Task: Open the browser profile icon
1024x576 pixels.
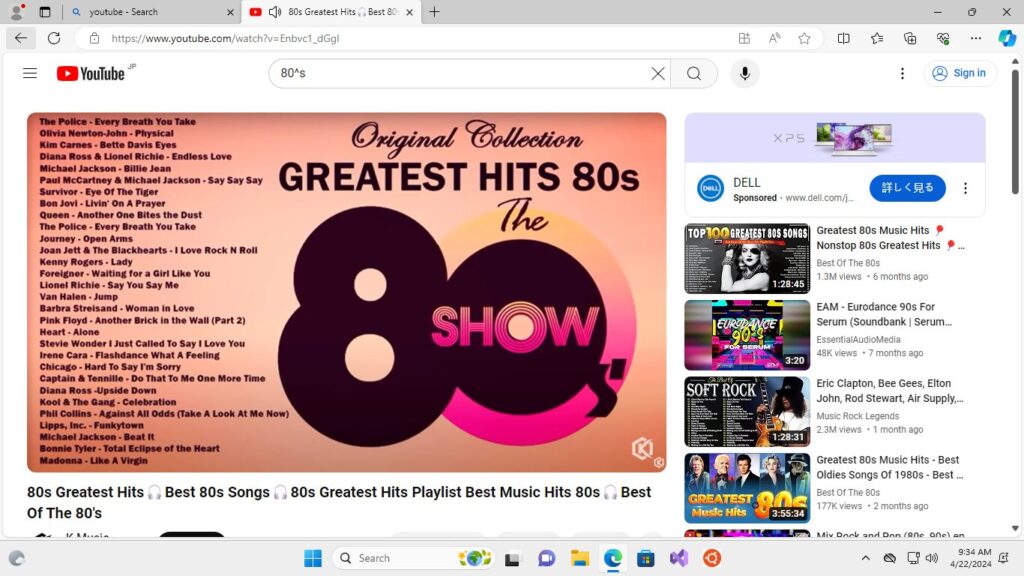Action: [x=17, y=11]
